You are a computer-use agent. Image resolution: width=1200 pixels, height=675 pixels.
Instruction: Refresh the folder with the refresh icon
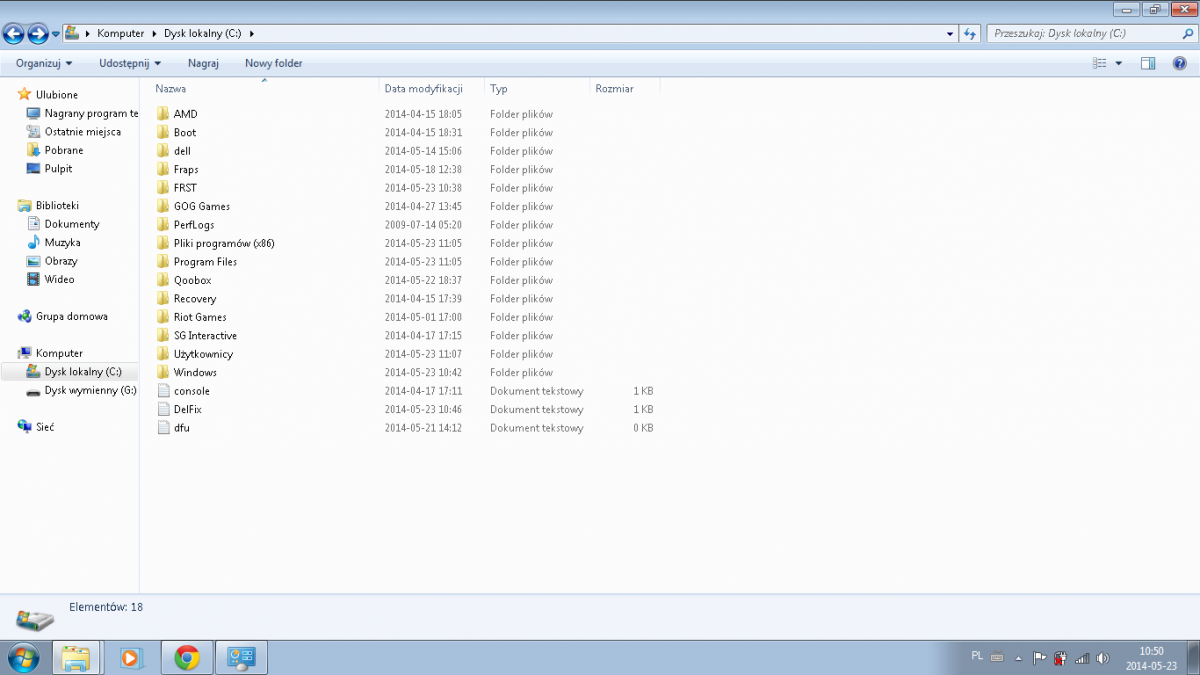[969, 33]
